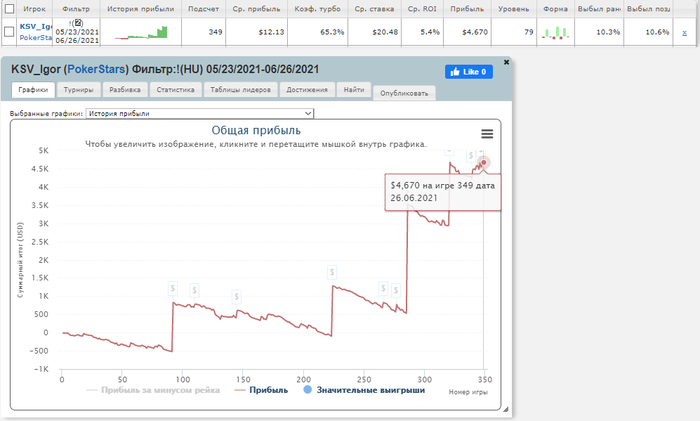Switch to the Графики tab

33,89
